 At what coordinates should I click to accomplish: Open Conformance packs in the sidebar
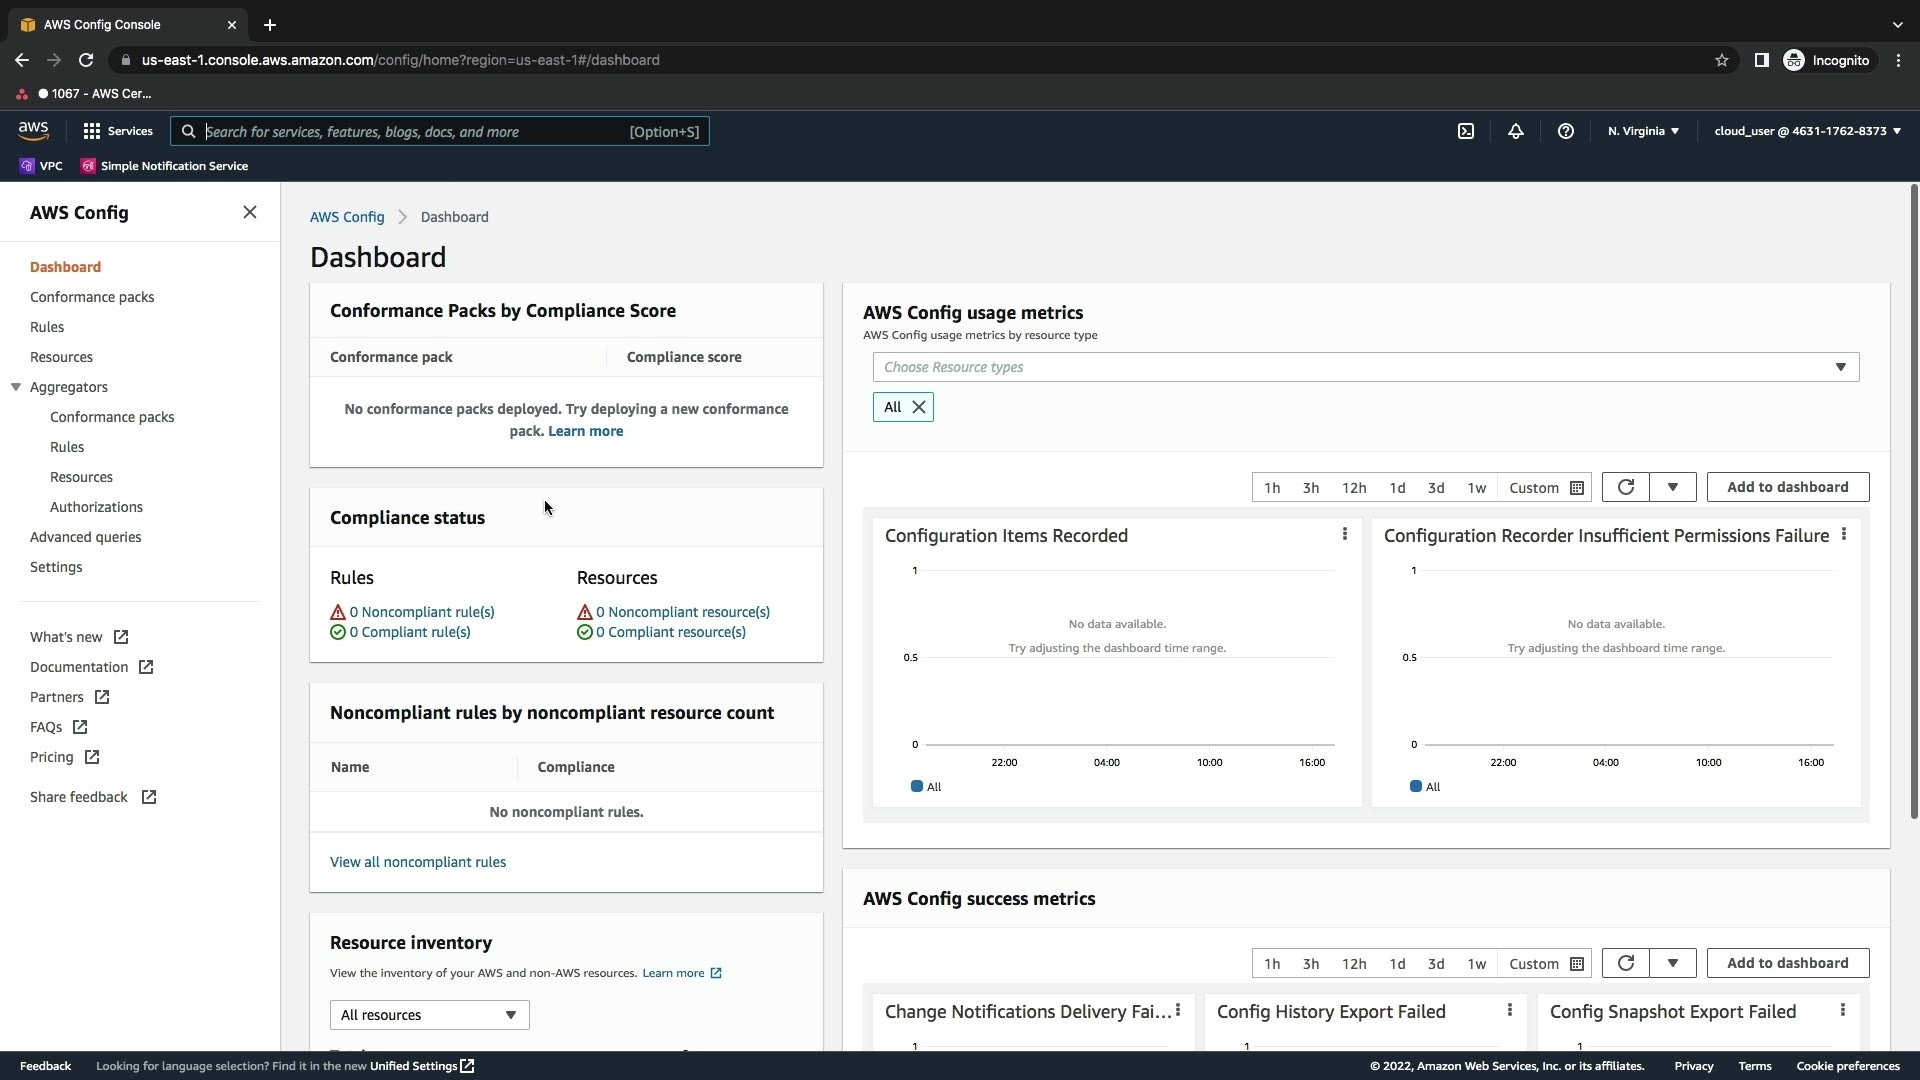pyautogui.click(x=92, y=297)
